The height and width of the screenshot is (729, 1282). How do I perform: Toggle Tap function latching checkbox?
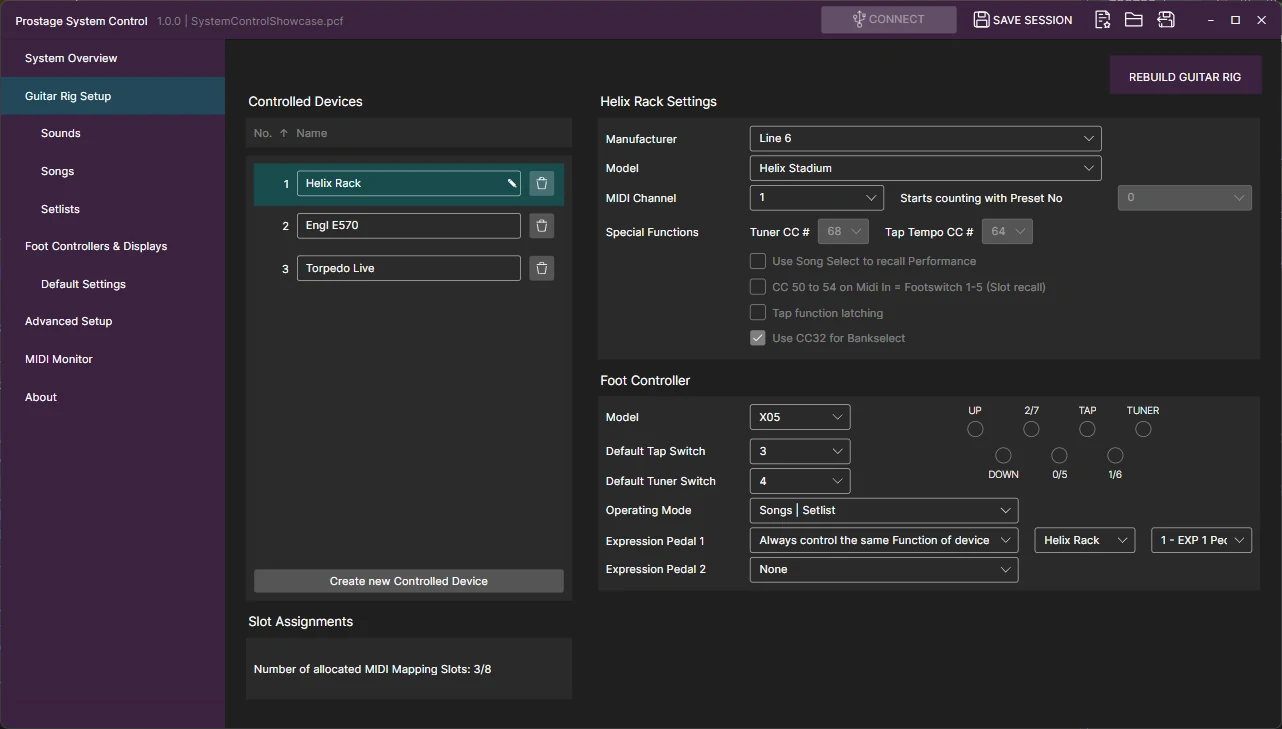click(758, 313)
